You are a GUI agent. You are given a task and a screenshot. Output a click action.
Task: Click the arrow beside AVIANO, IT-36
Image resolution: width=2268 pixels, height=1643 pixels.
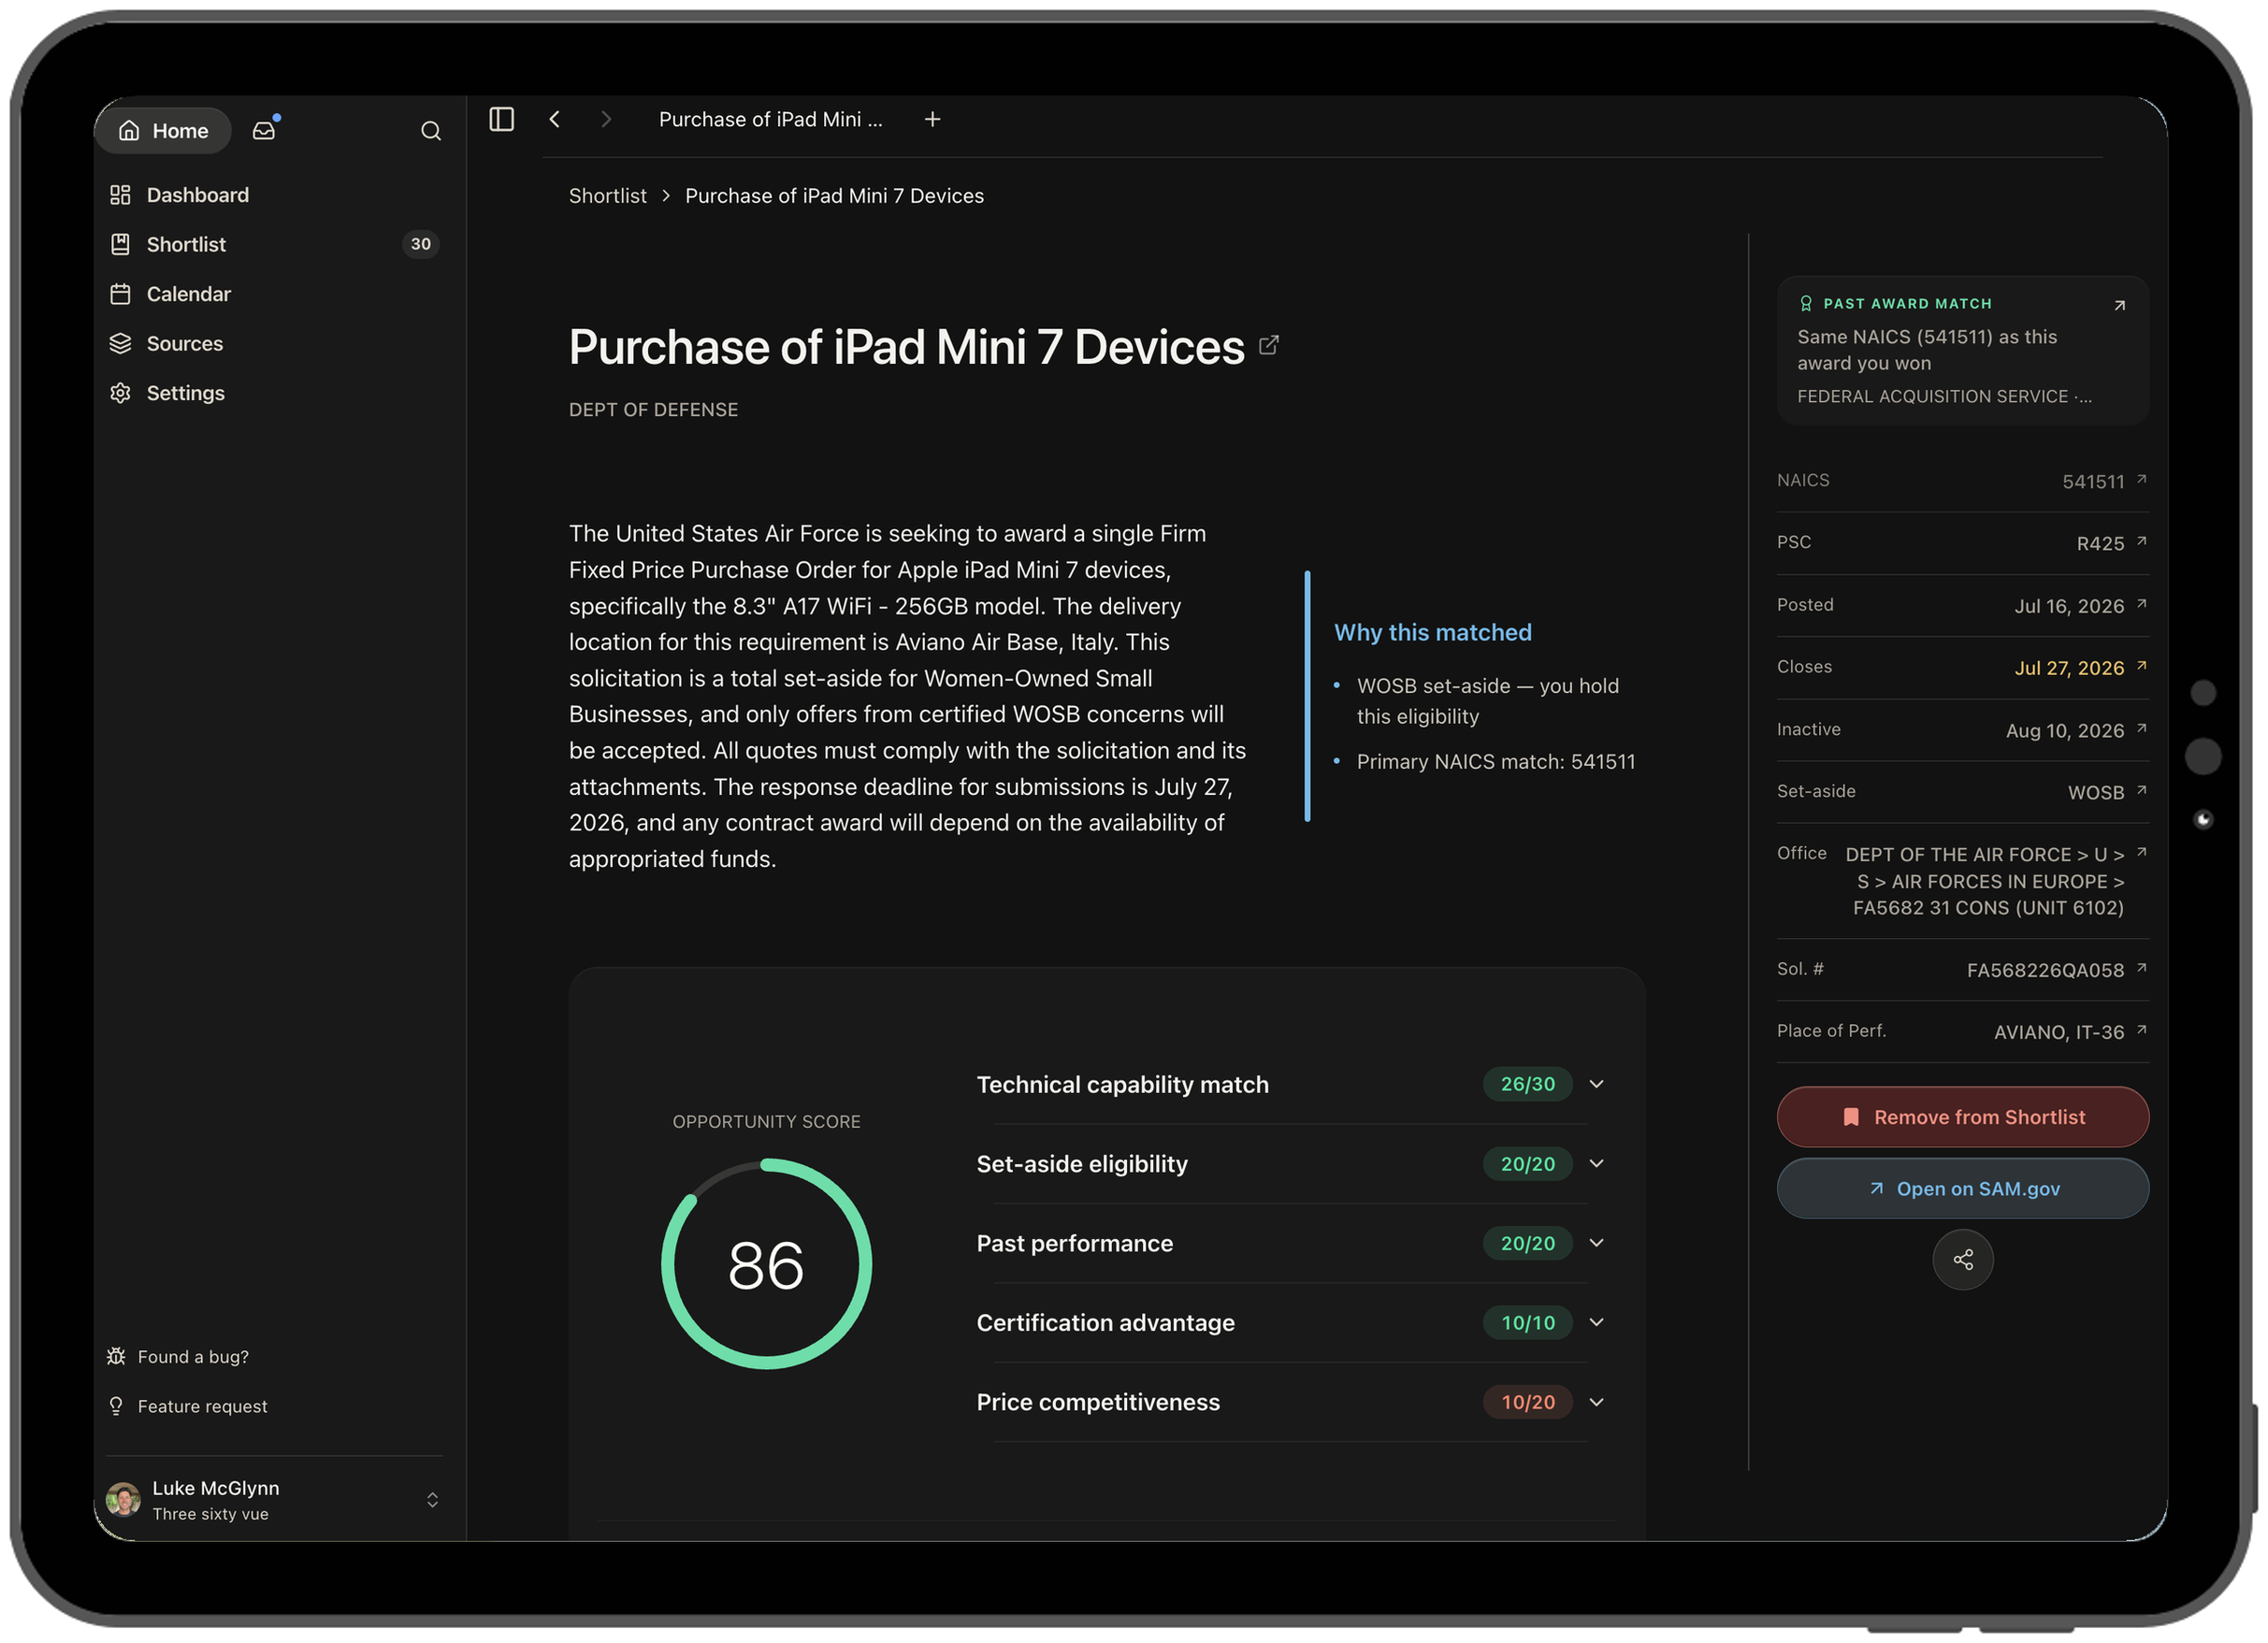(x=2141, y=1030)
